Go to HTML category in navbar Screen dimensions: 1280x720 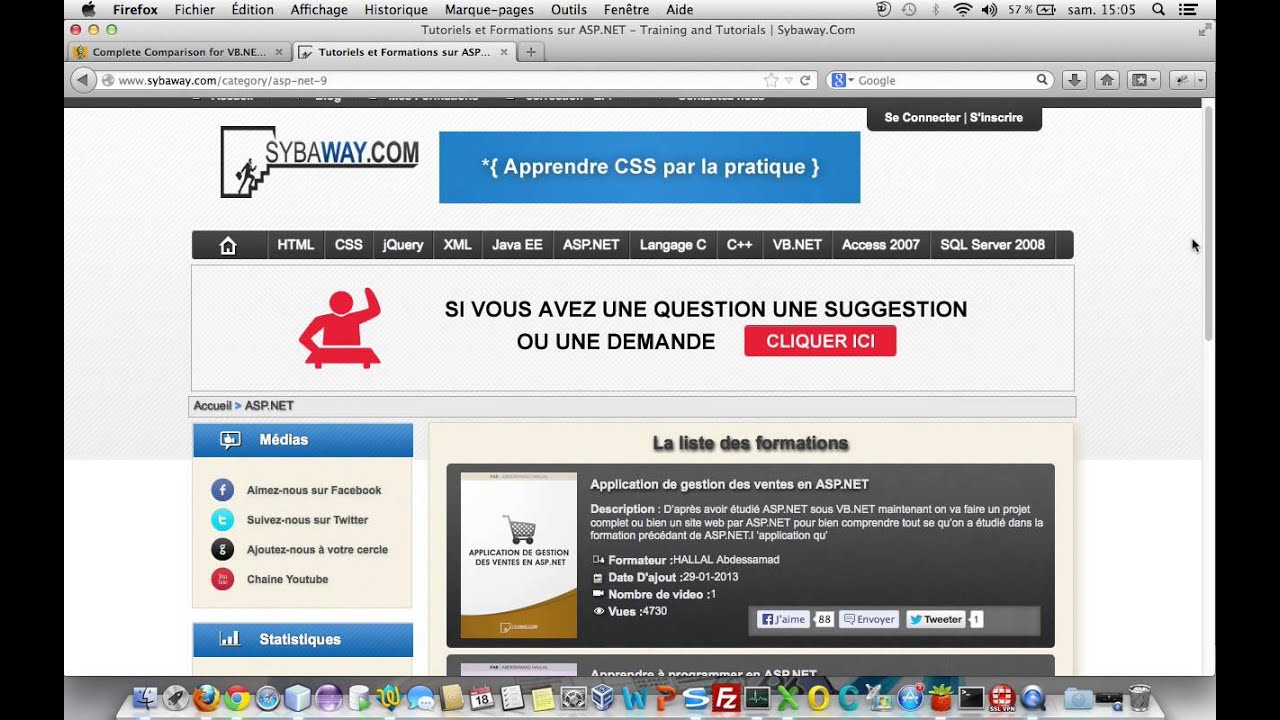coord(296,245)
